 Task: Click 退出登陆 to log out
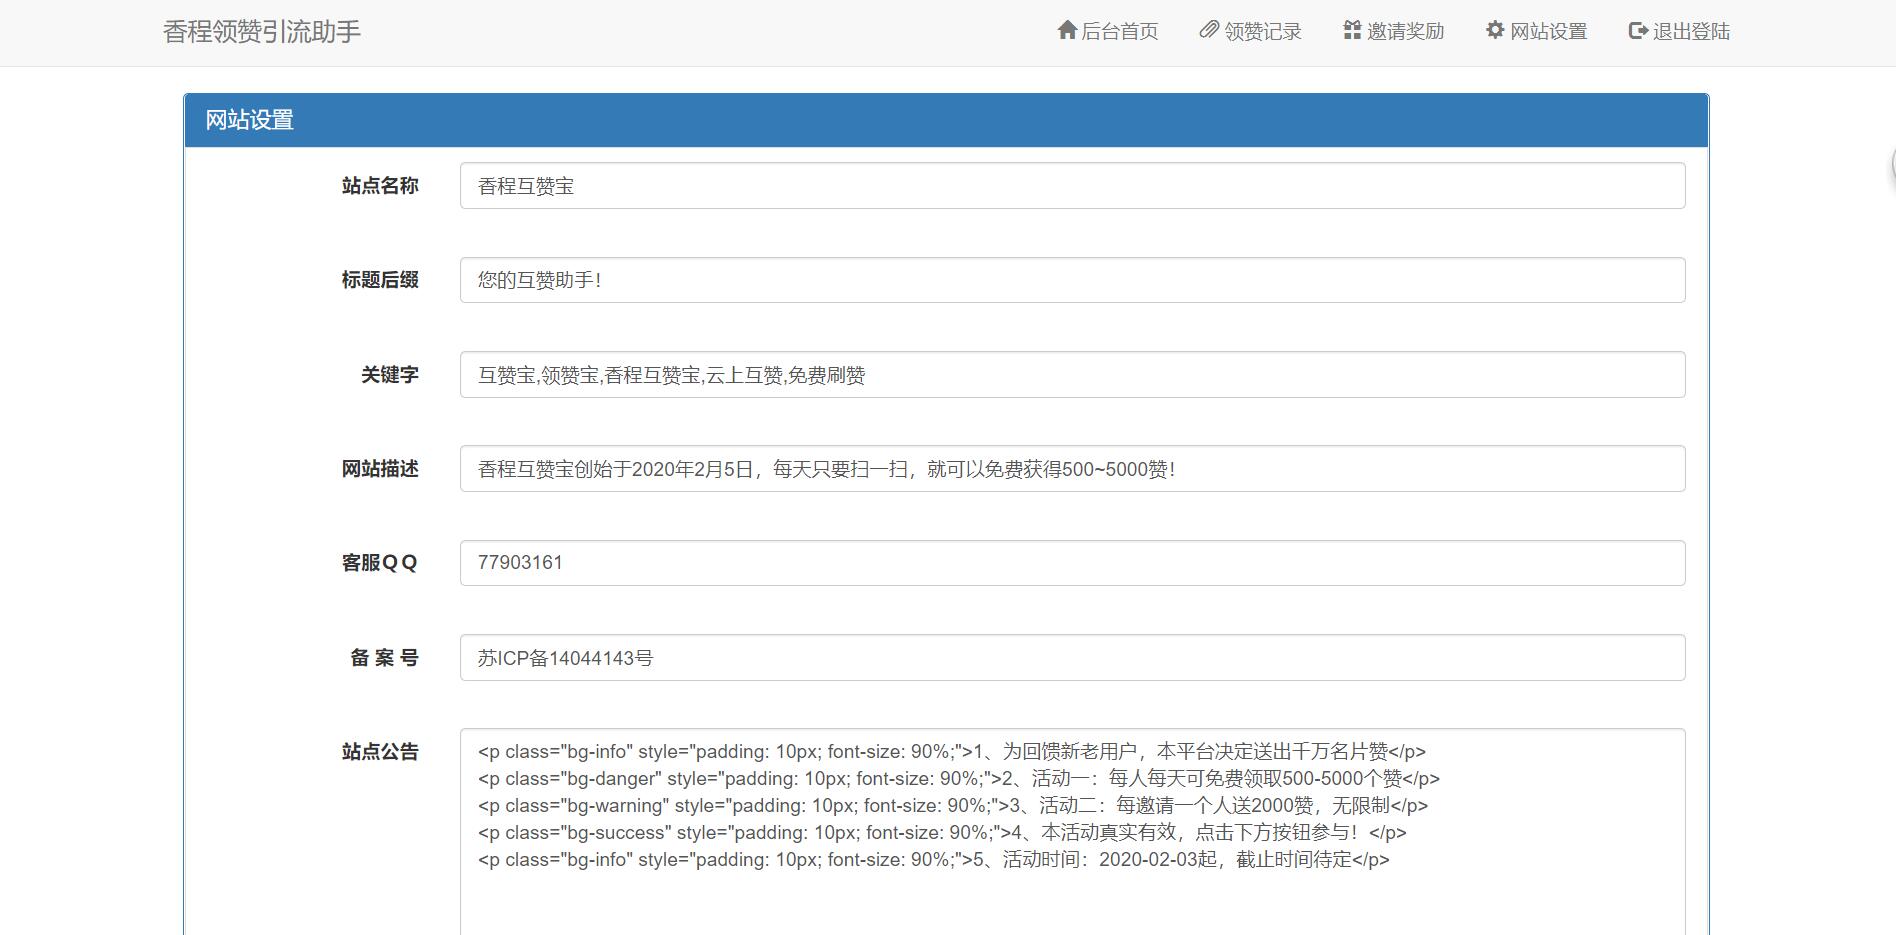1689,31
